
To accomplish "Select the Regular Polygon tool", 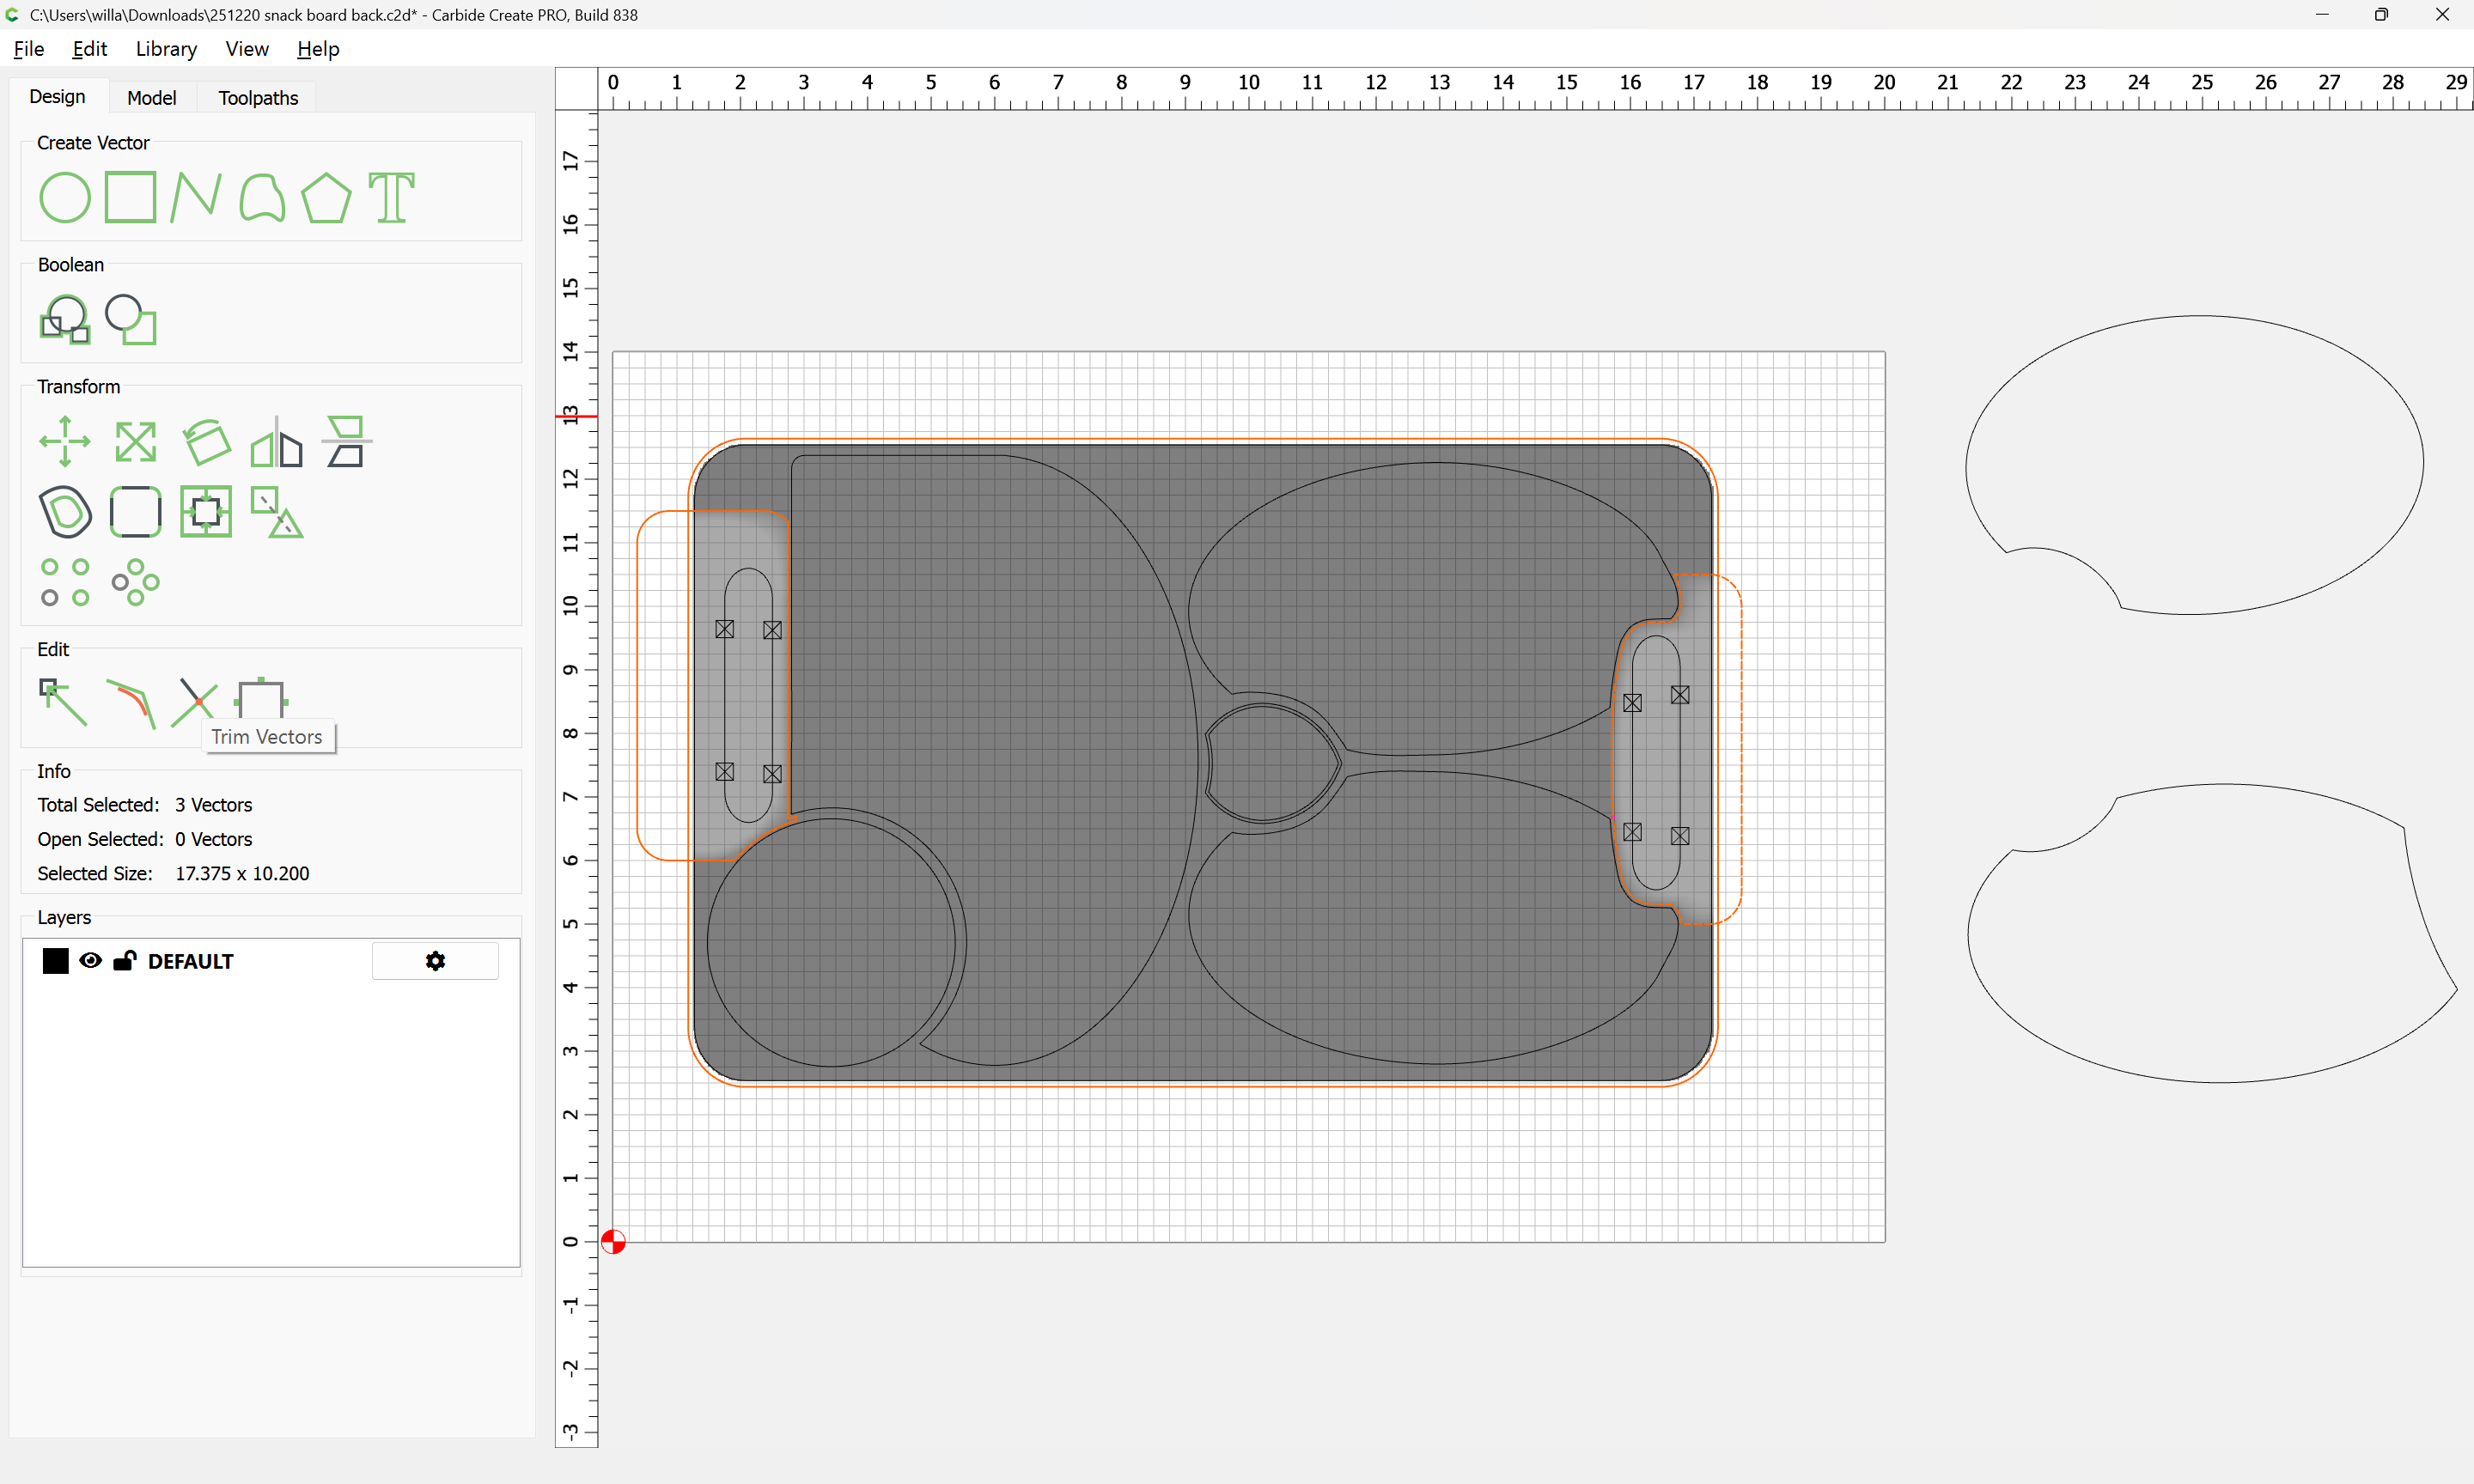I will (x=326, y=197).
